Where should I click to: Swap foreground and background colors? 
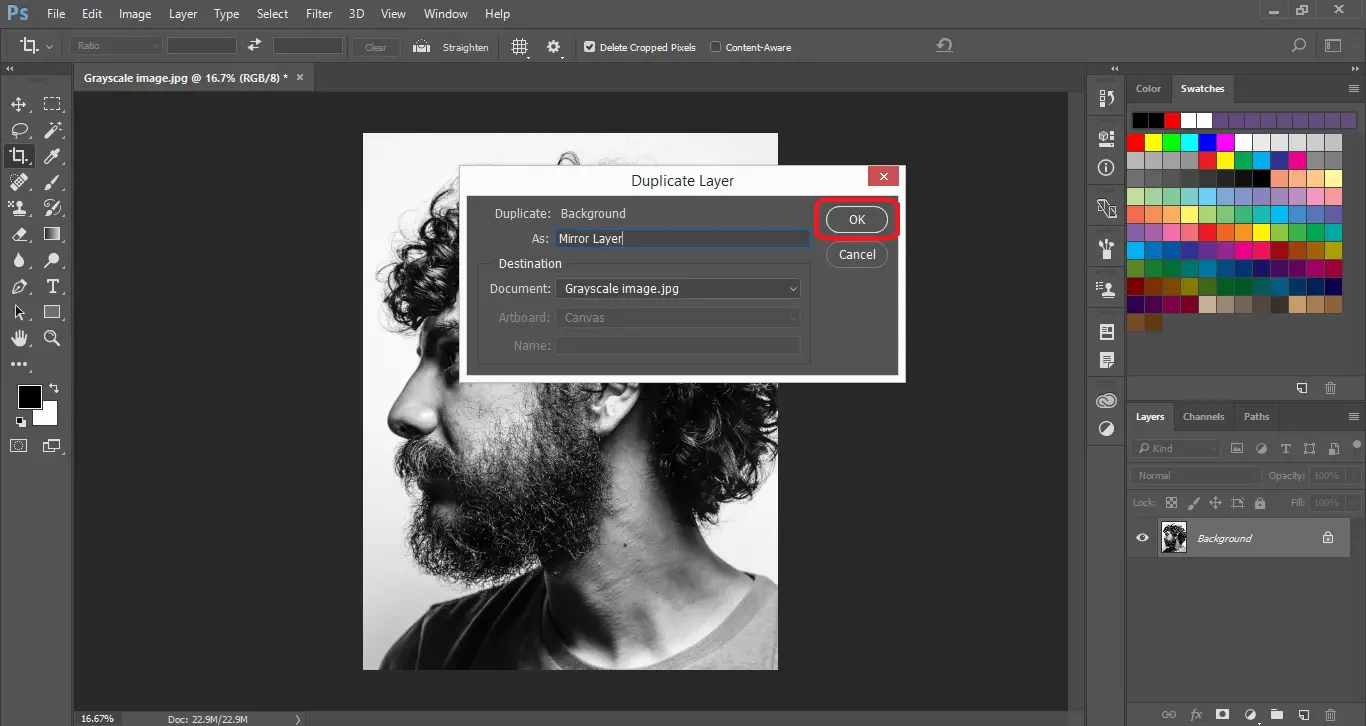coord(54,388)
